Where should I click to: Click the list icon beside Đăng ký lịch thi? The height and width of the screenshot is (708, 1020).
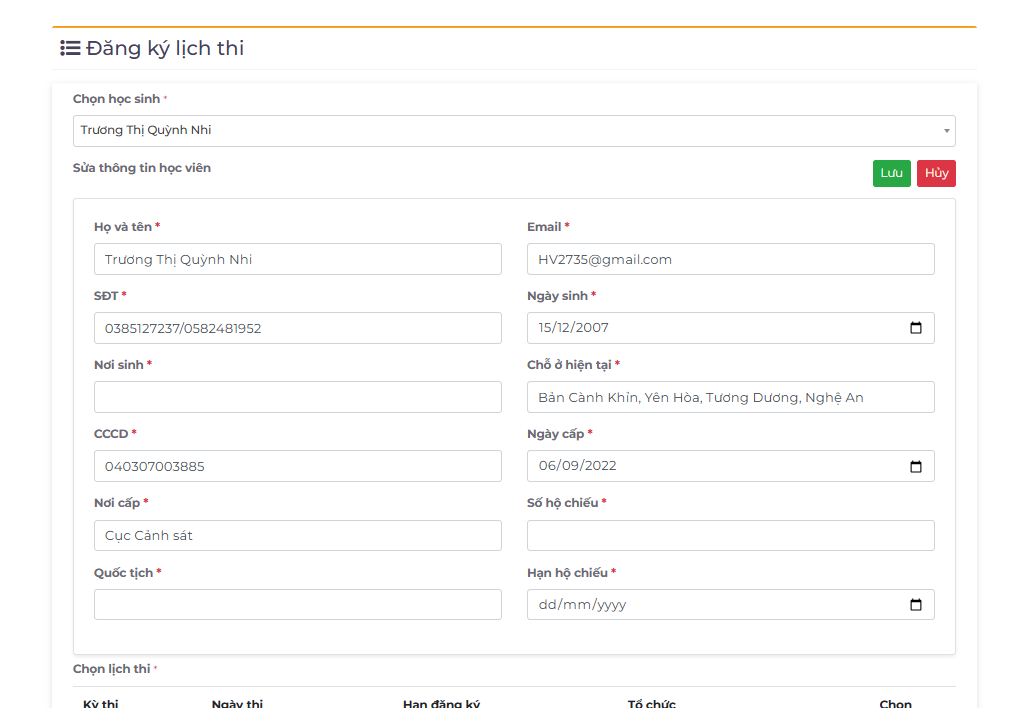coord(70,48)
